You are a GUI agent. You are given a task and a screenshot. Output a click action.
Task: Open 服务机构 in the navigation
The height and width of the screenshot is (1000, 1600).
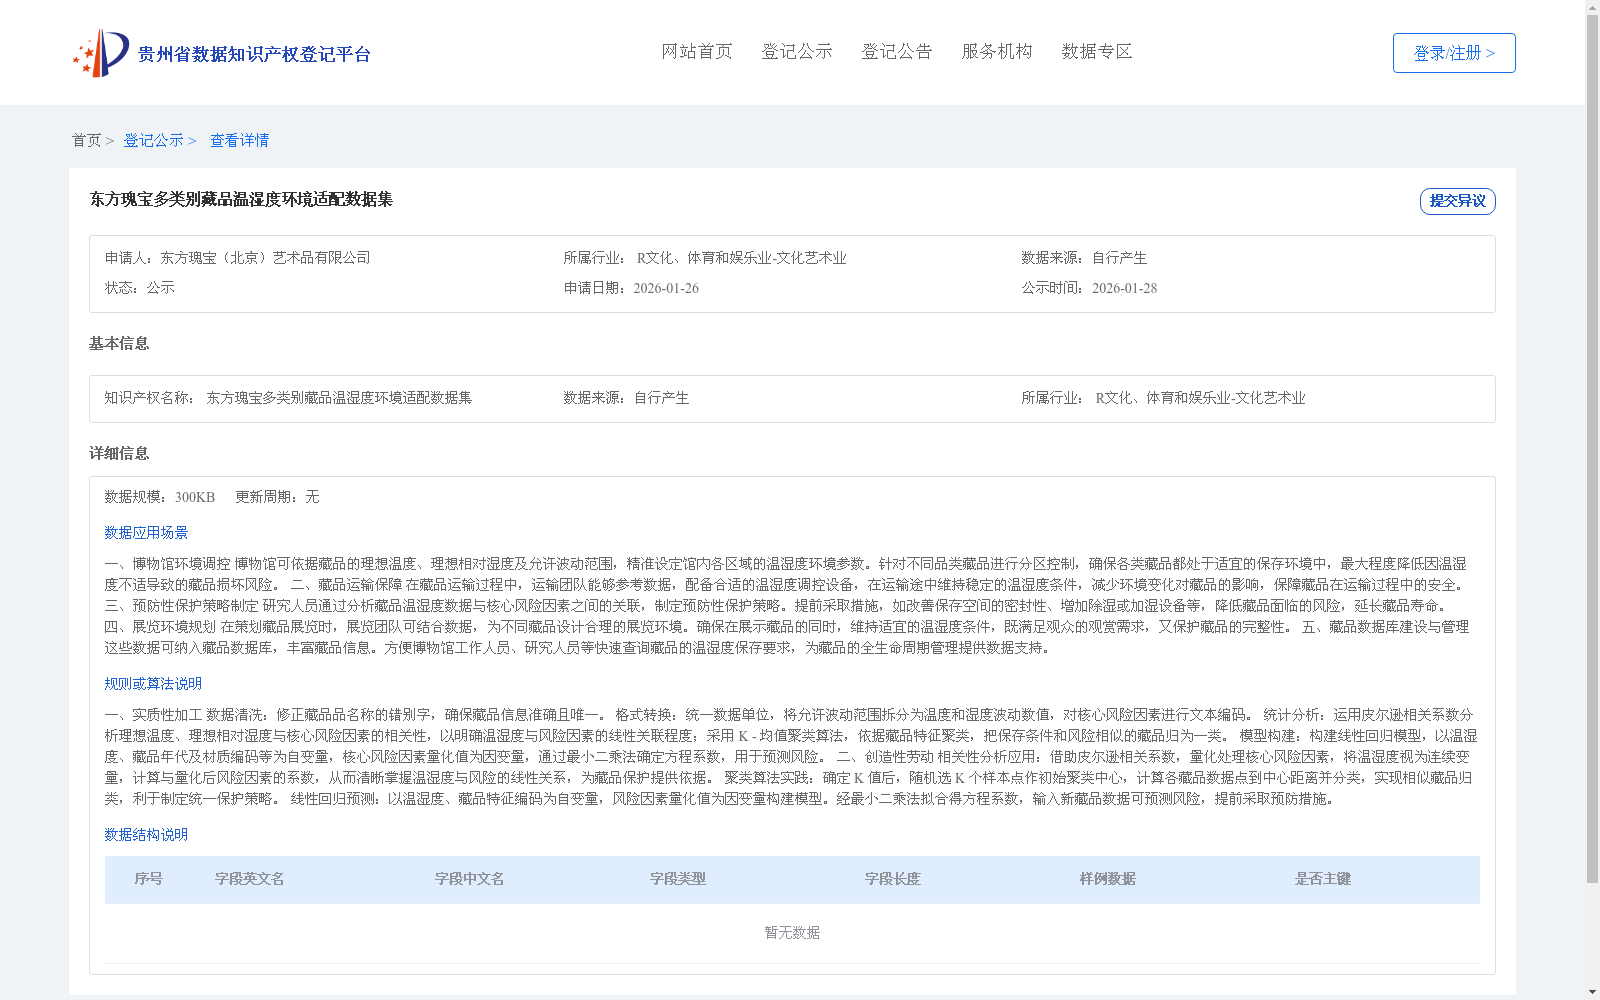coord(997,51)
